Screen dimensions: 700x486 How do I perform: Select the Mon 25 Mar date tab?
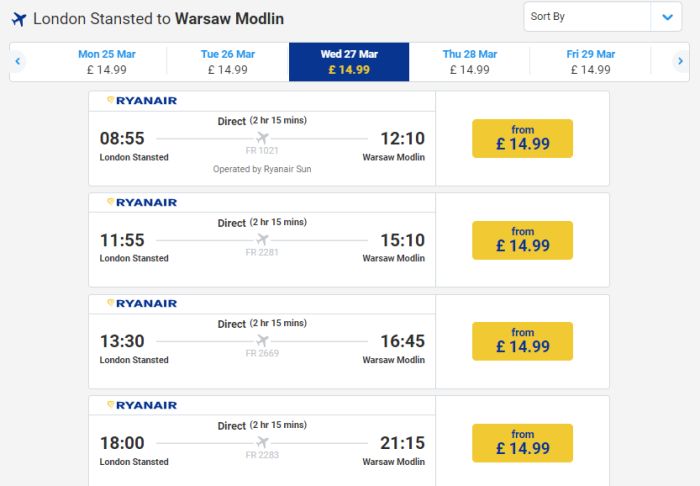(x=107, y=62)
